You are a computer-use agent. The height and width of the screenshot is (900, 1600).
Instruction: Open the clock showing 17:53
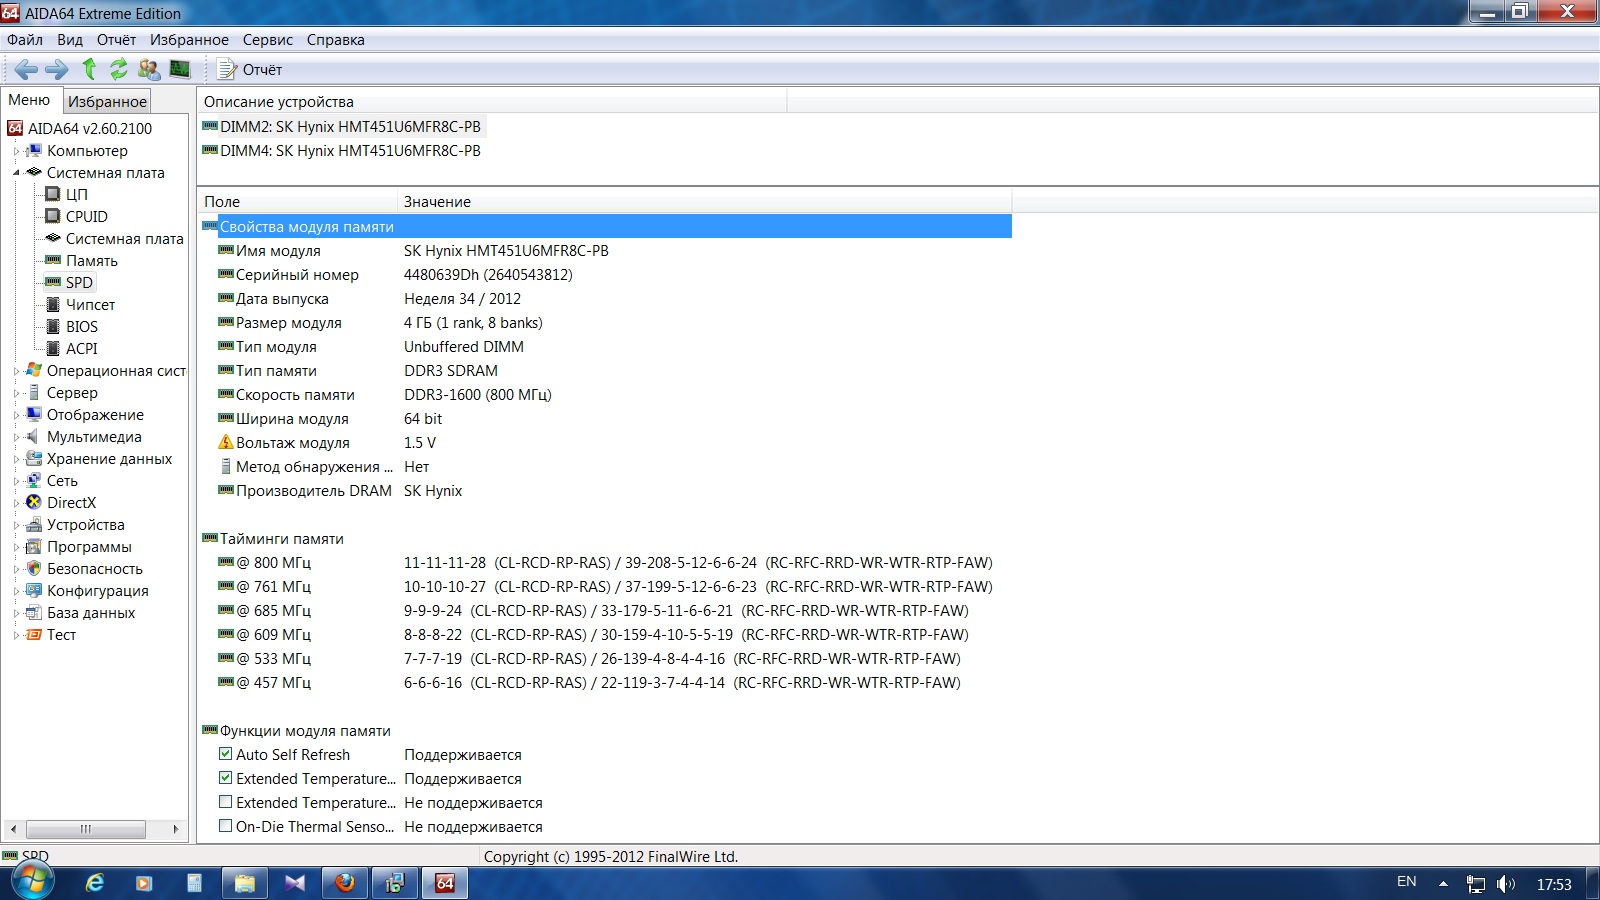point(1554,884)
